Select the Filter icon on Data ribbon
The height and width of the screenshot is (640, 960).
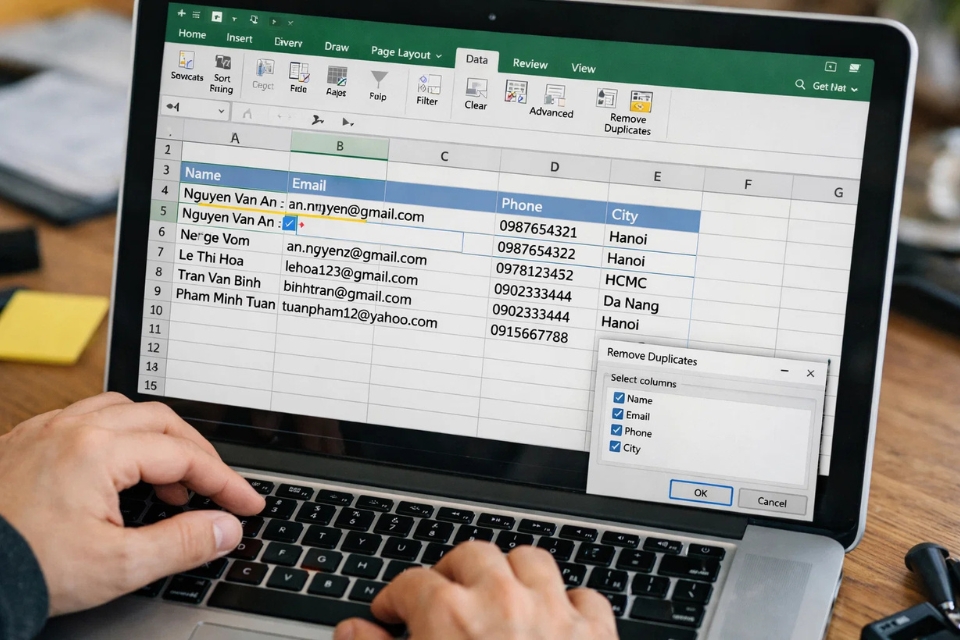pyautogui.click(x=427, y=86)
